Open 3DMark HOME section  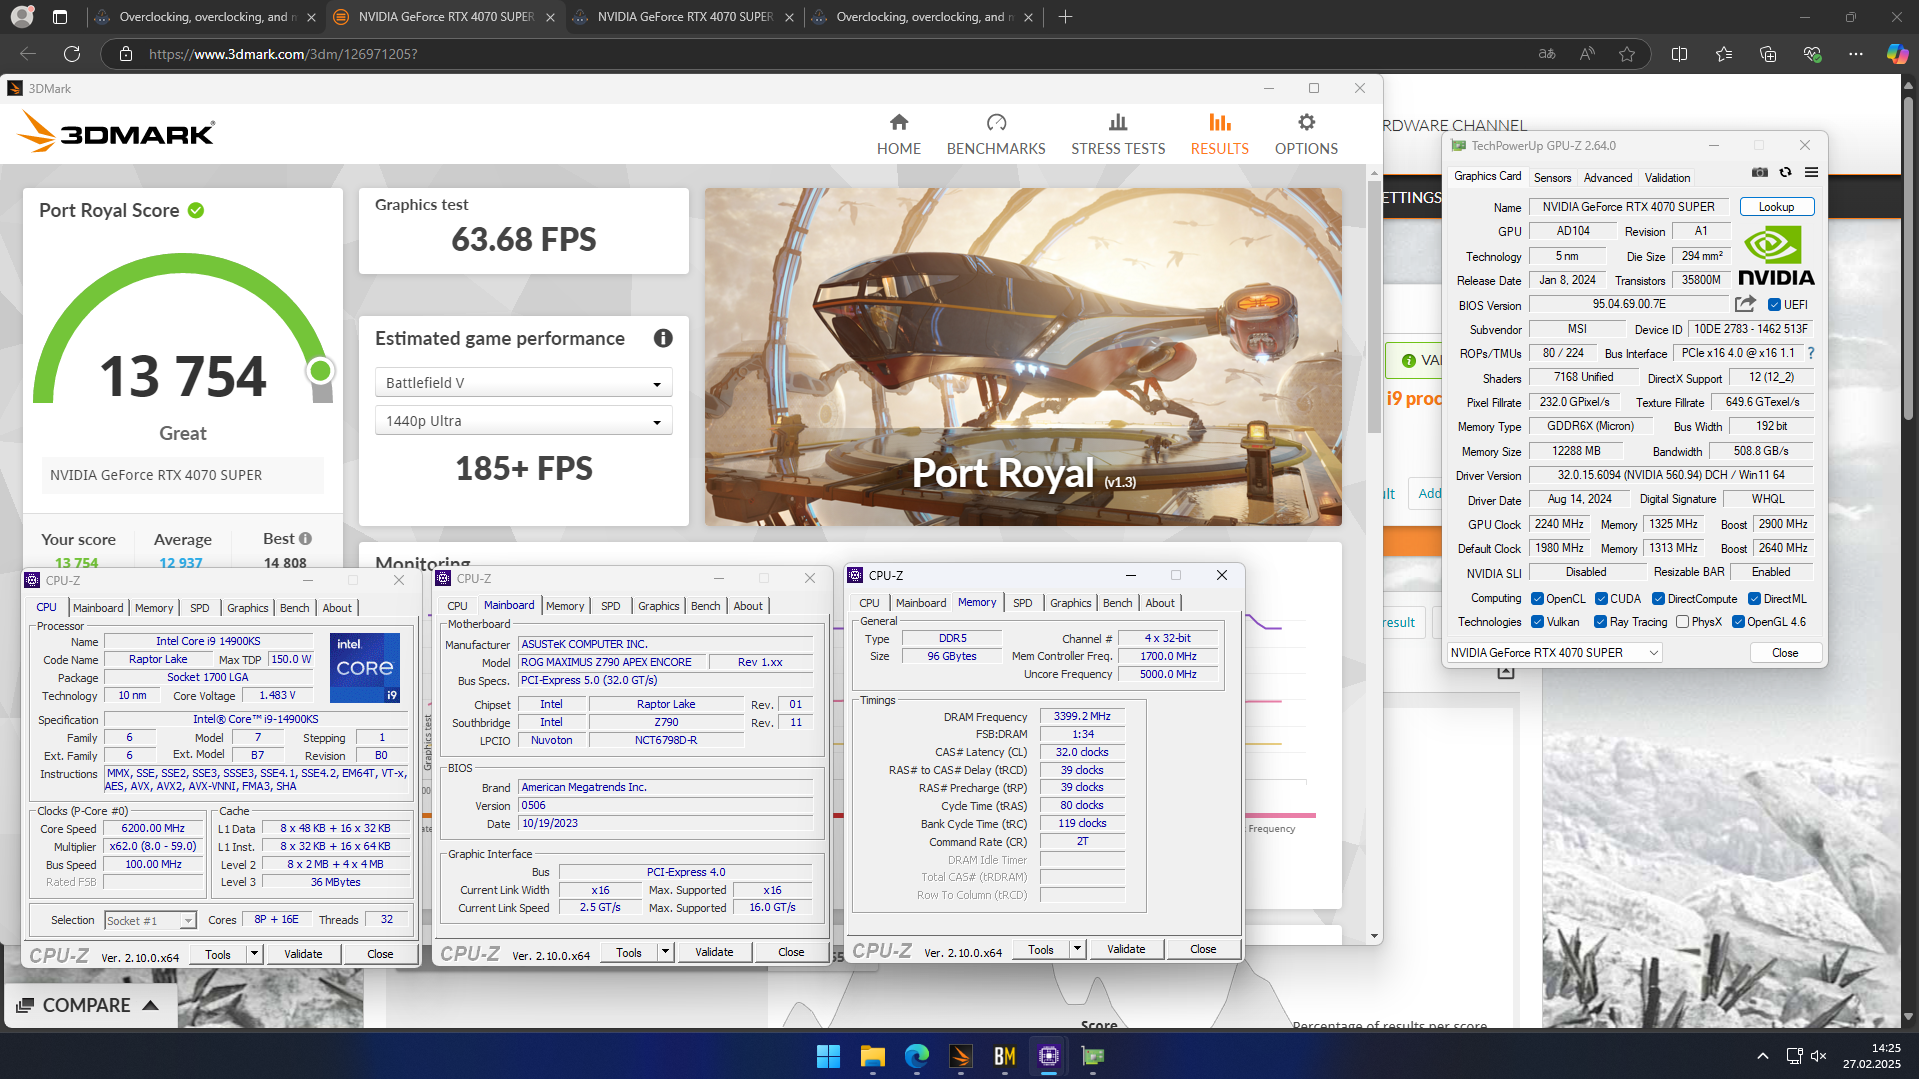[x=898, y=134]
